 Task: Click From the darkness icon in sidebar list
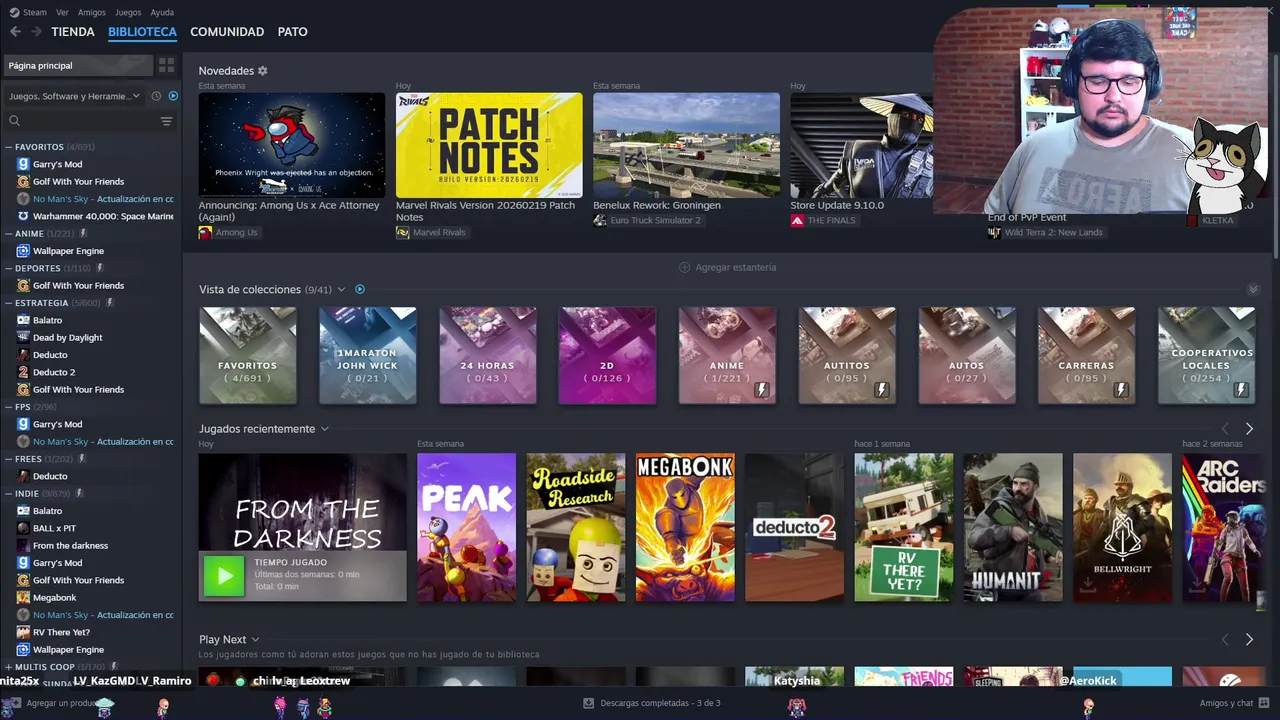23,545
